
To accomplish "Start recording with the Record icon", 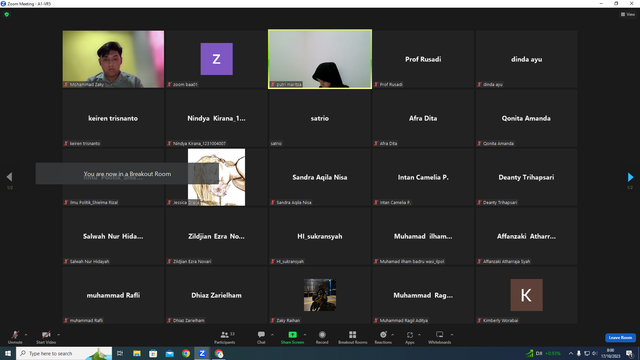I will click(322, 335).
